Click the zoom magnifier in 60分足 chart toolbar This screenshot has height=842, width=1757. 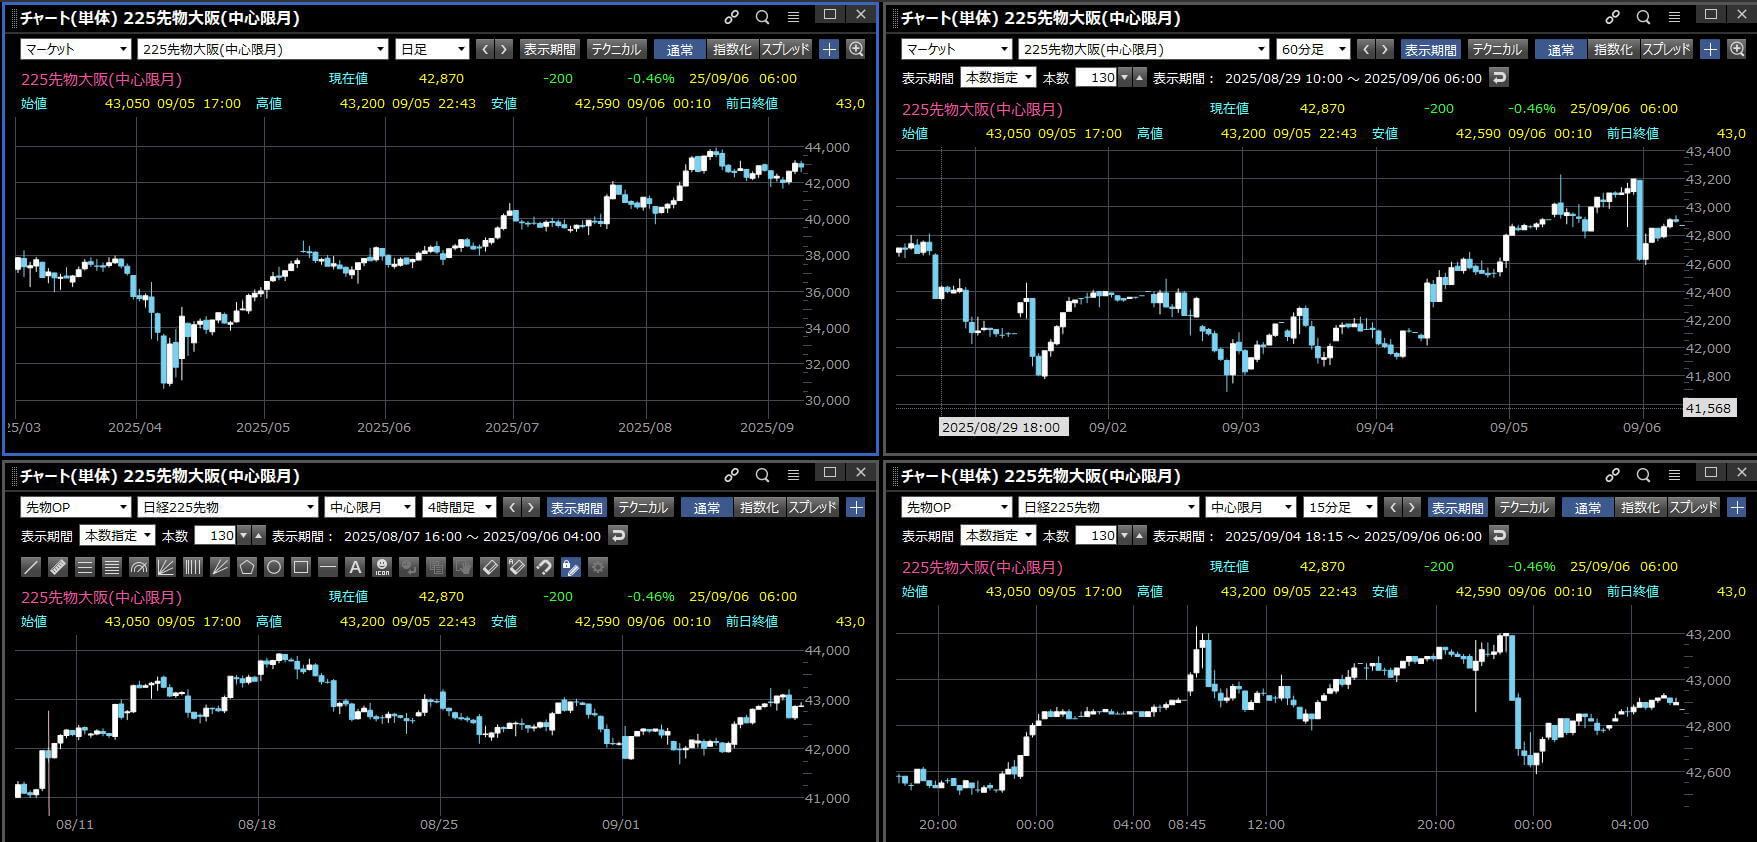pos(1737,49)
